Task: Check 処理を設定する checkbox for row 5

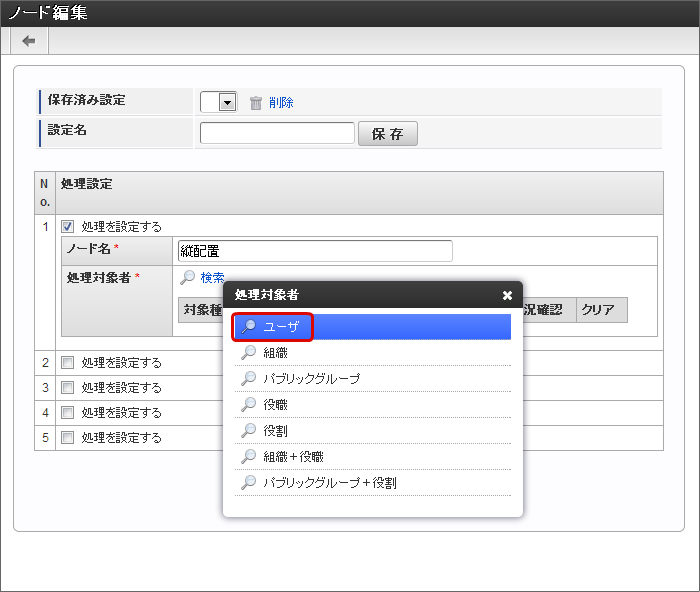Action: (x=68, y=437)
